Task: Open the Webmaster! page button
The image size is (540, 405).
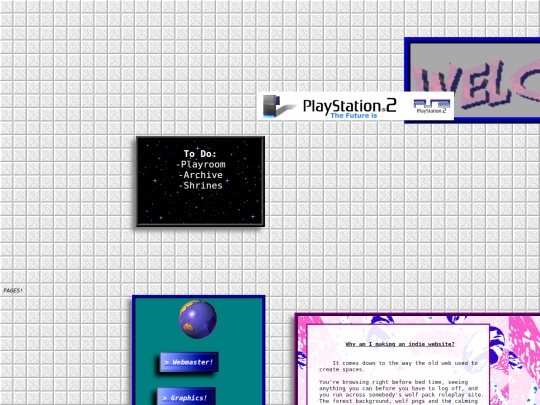Action: tap(189, 362)
